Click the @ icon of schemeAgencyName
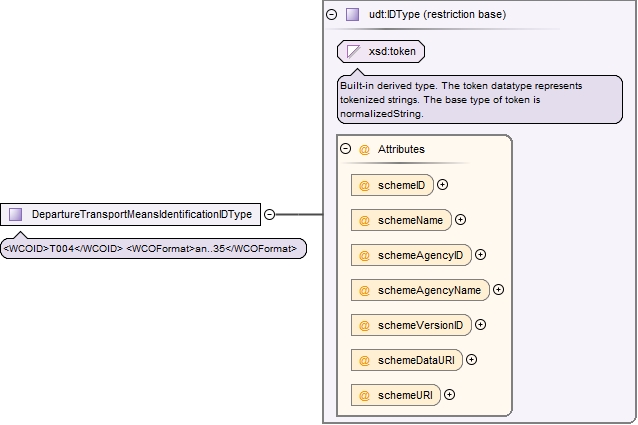 (364, 290)
